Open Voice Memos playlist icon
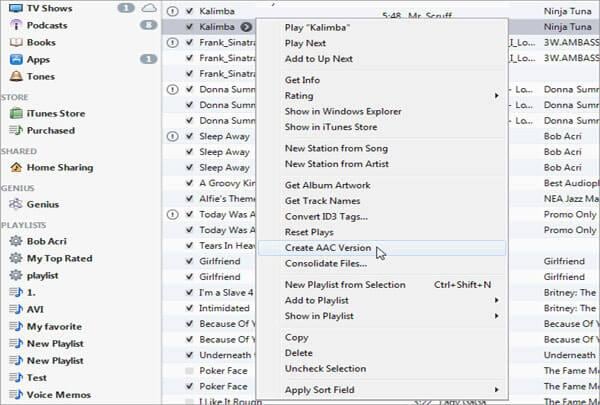 (x=16, y=395)
